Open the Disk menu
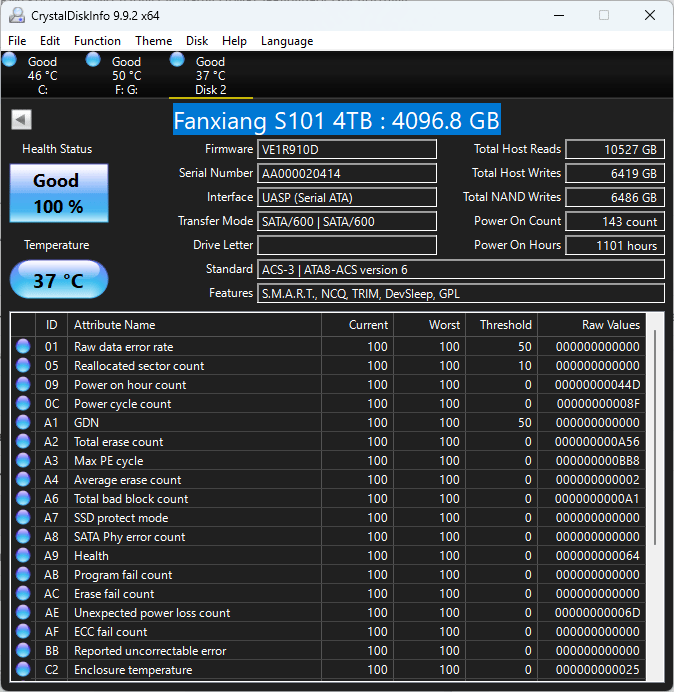This screenshot has width=674, height=692. click(197, 41)
